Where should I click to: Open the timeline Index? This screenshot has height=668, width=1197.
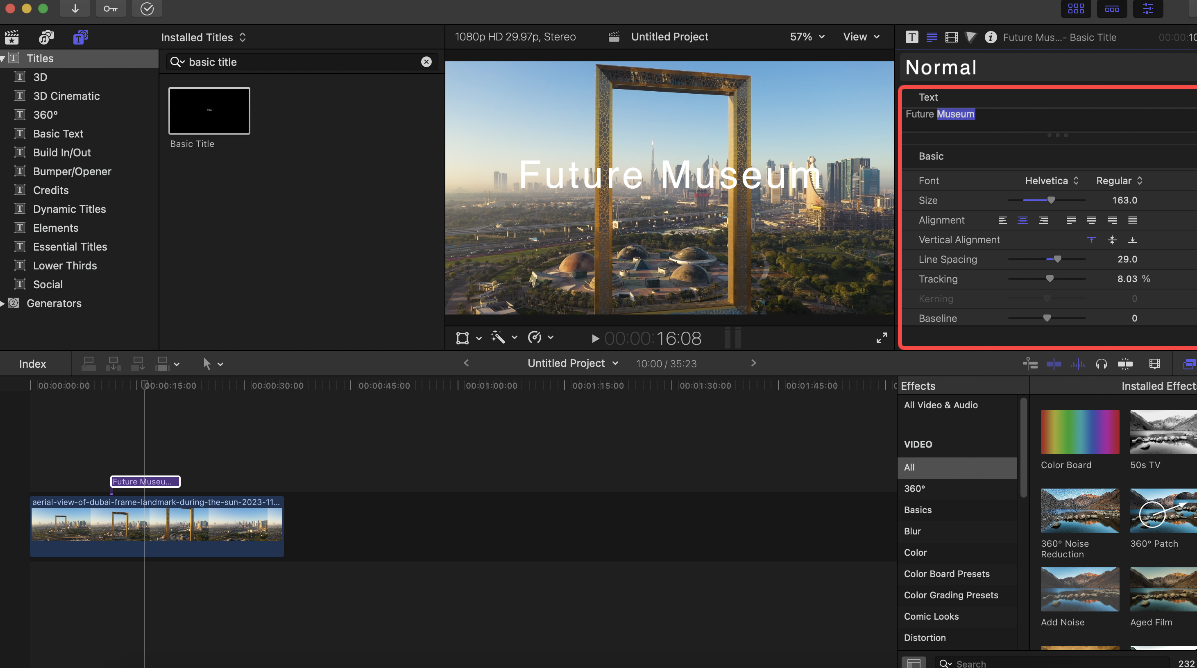coord(33,364)
